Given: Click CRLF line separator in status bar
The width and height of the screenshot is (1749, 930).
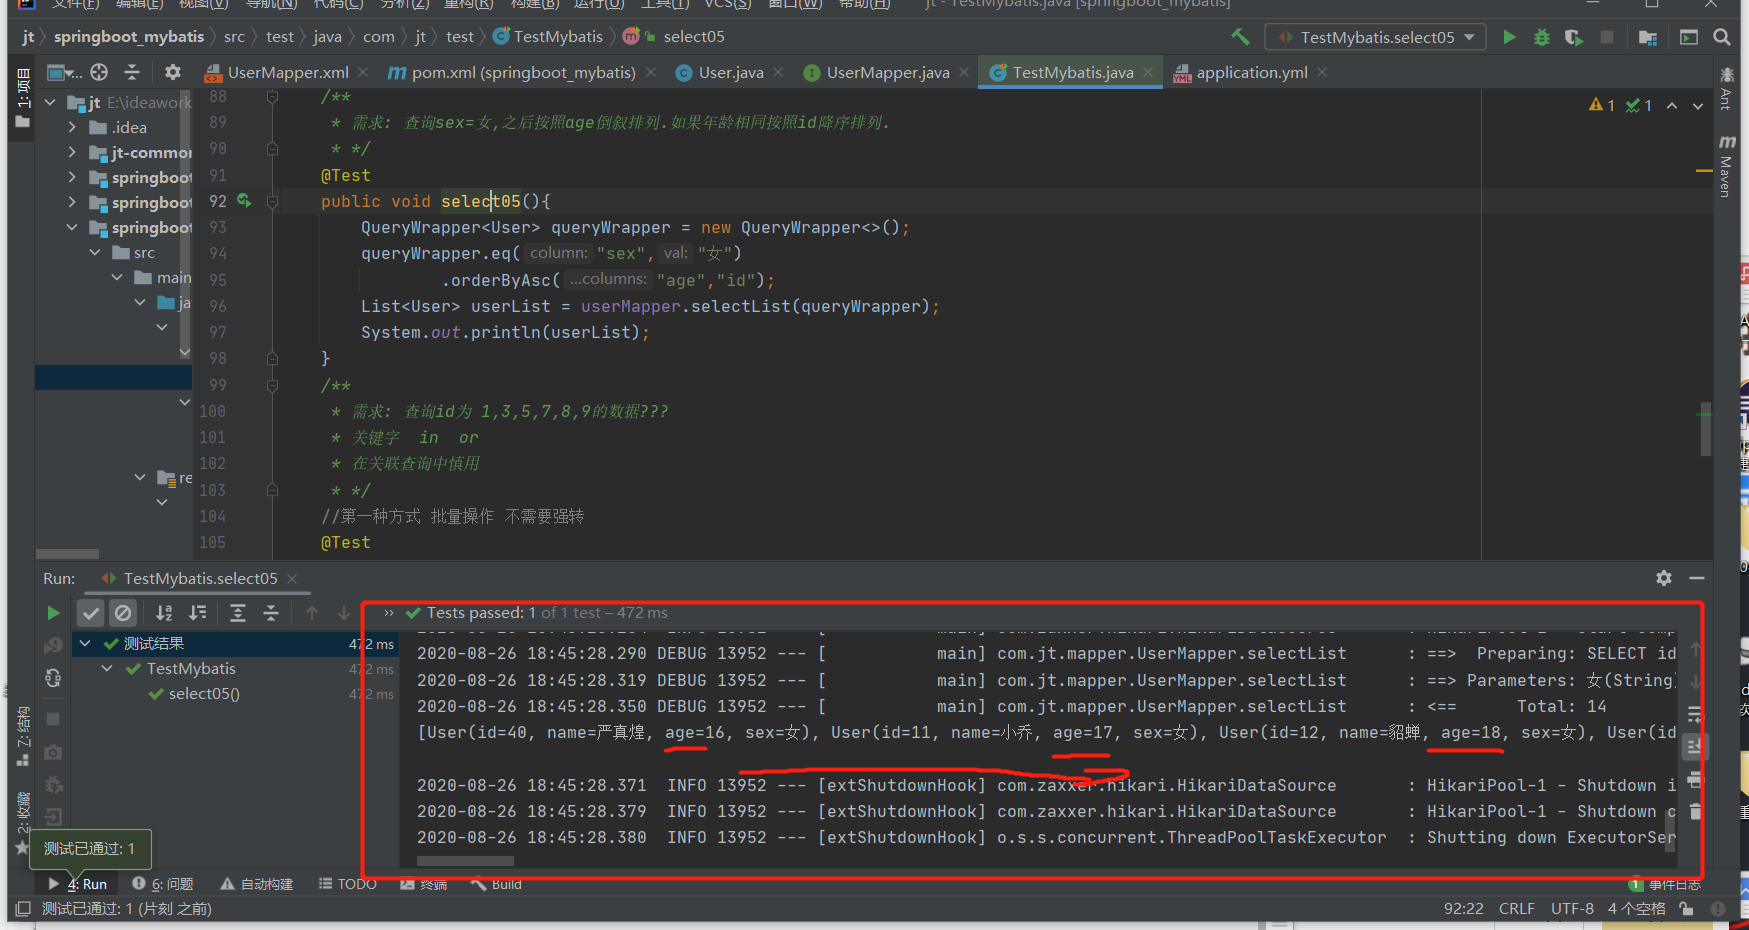Looking at the screenshot, I should [1516, 909].
